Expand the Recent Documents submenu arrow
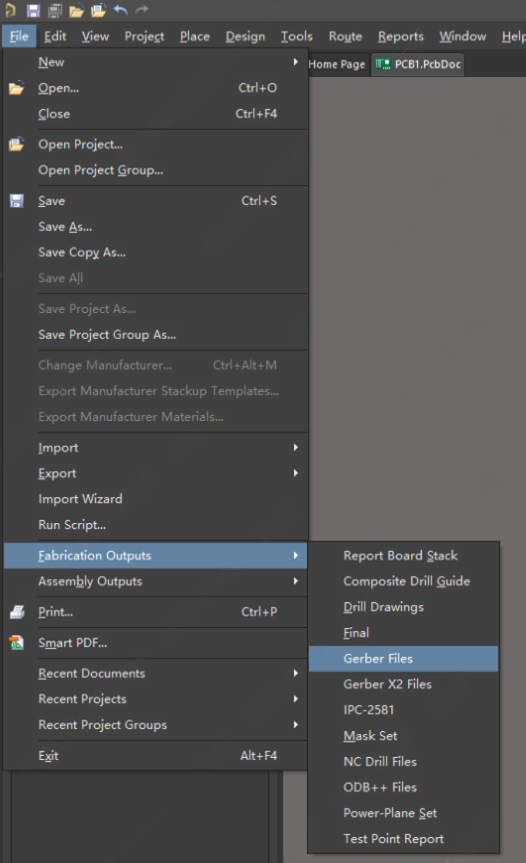This screenshot has height=863, width=526. [296, 673]
